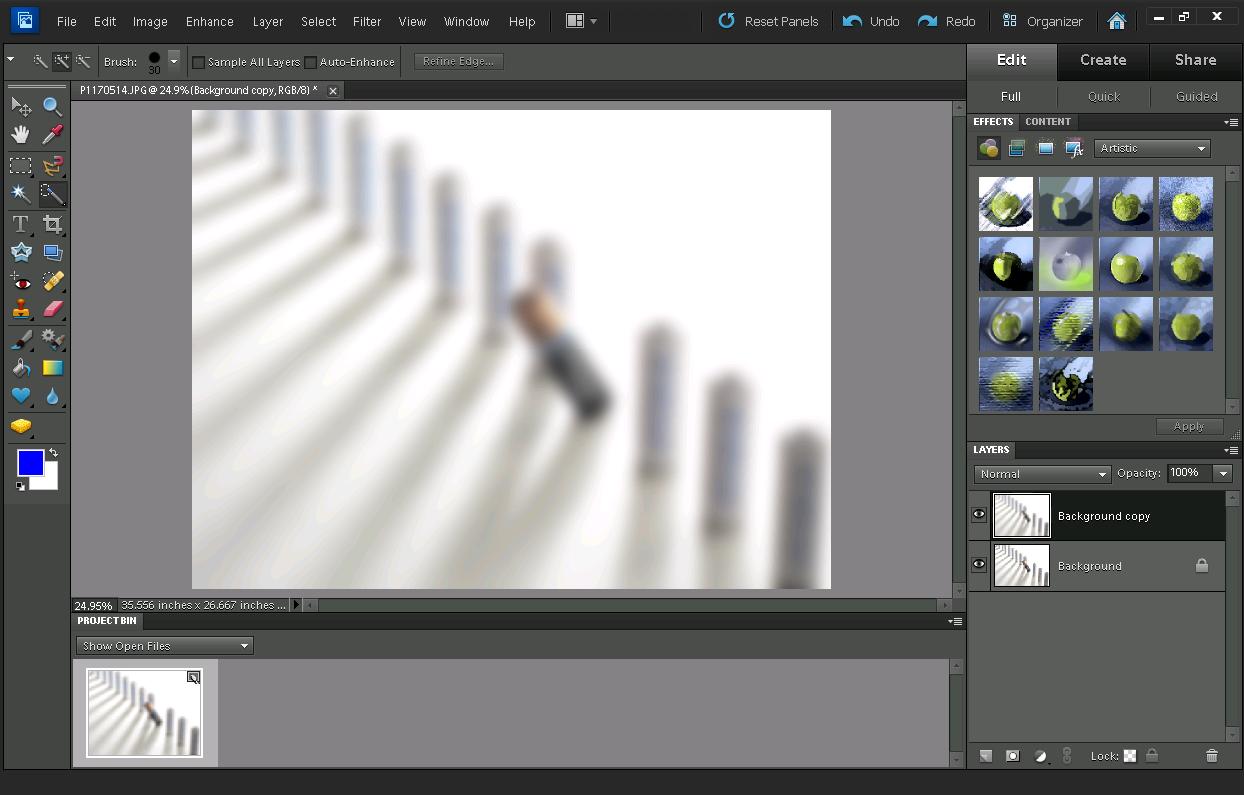The image size is (1244, 795).
Task: Pick the Gradient tool
Action: click(x=53, y=368)
